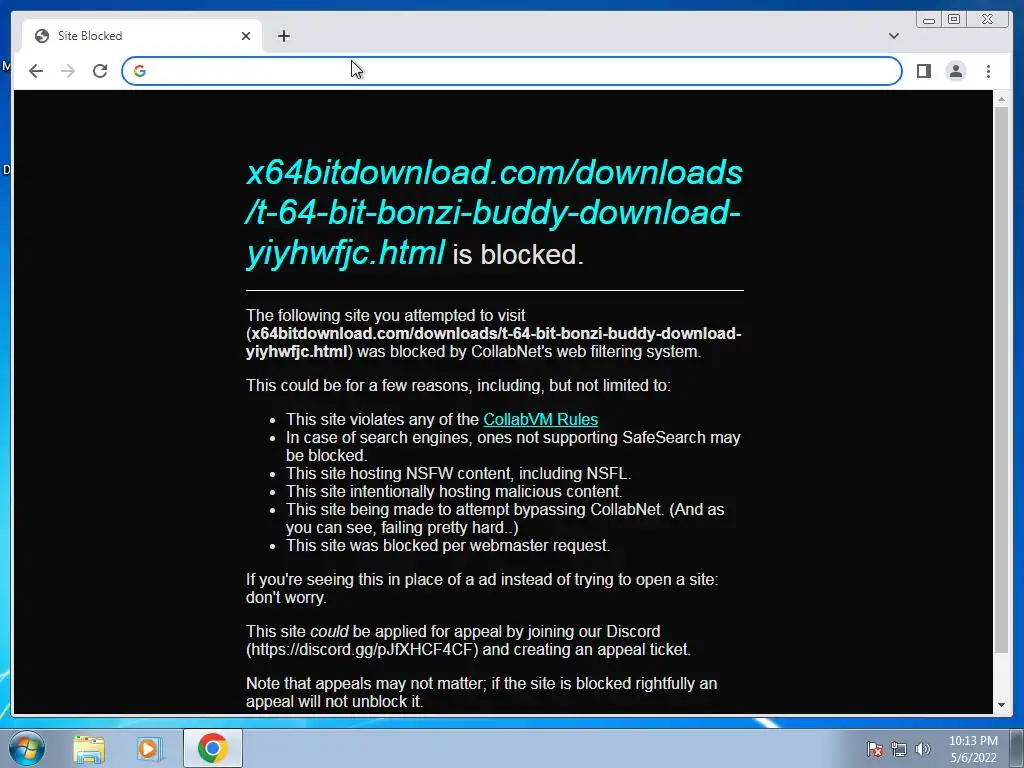Open Windows Explorer from the taskbar
The height and width of the screenshot is (768, 1024).
[x=89, y=748]
